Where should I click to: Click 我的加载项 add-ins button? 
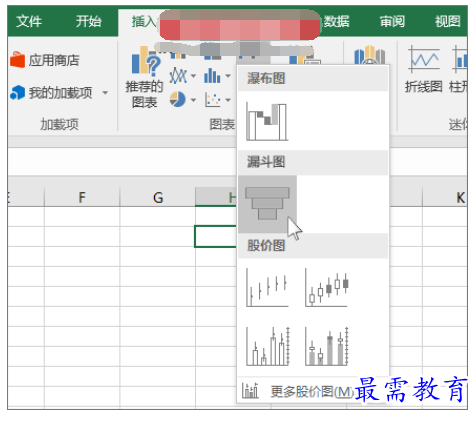52,92
